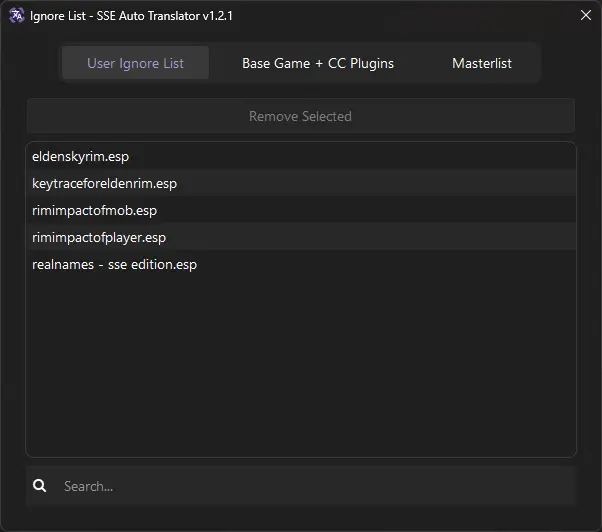Click the window title text in title bar
Screen dimensions: 602x532
point(131,16)
